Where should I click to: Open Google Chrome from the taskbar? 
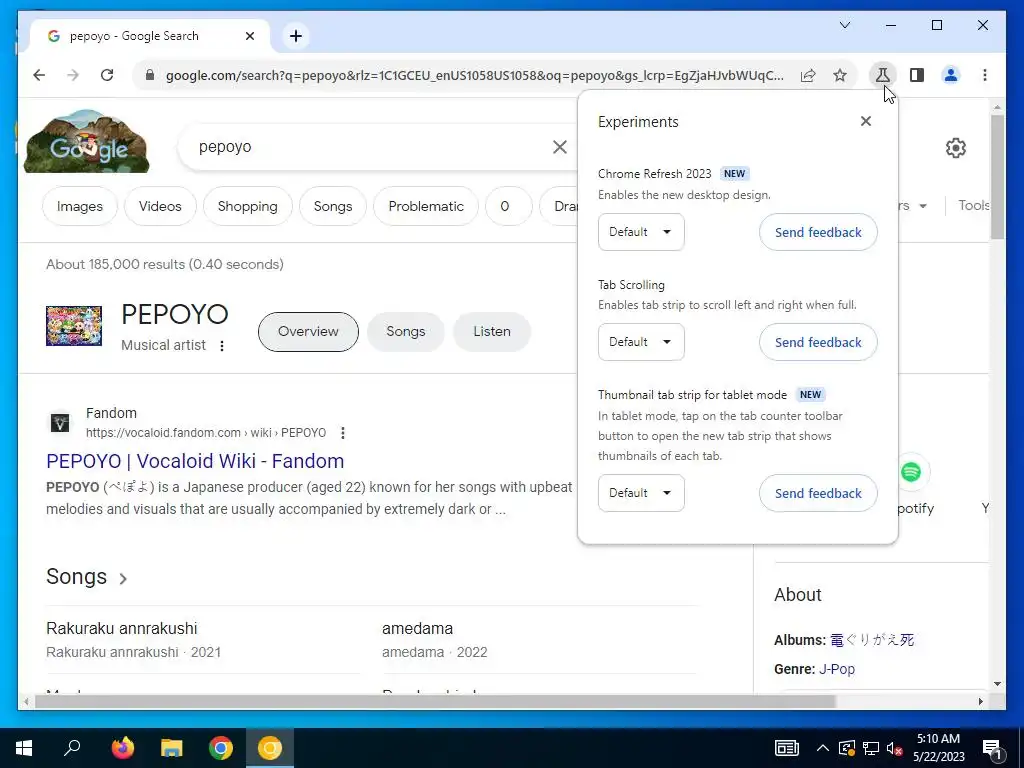coord(221,748)
